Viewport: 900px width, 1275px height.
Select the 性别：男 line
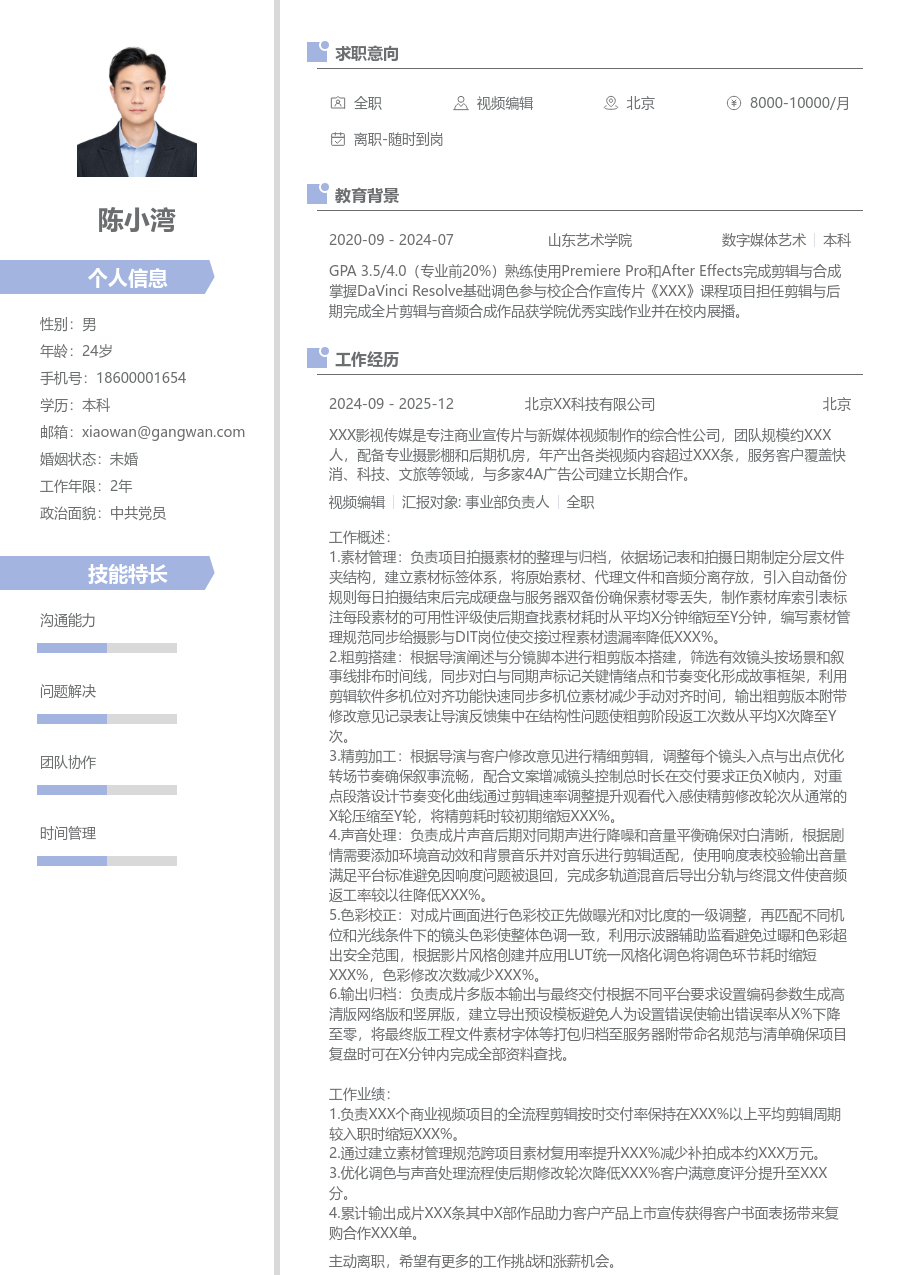68,324
